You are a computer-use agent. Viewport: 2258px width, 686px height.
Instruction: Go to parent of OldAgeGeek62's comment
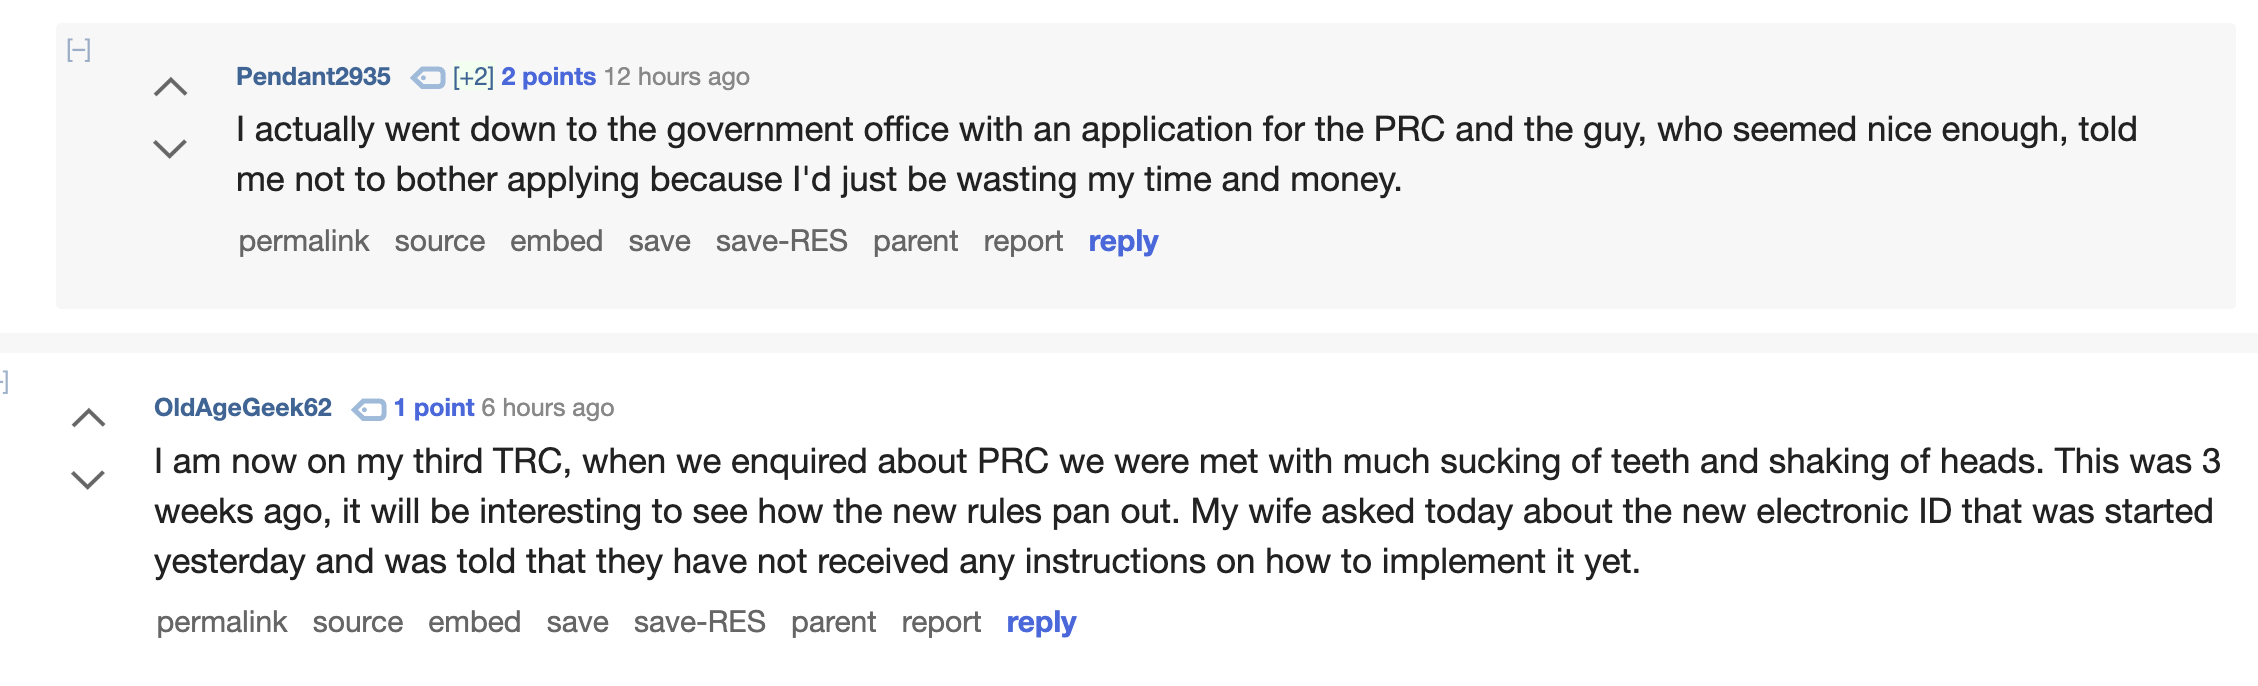[833, 623]
